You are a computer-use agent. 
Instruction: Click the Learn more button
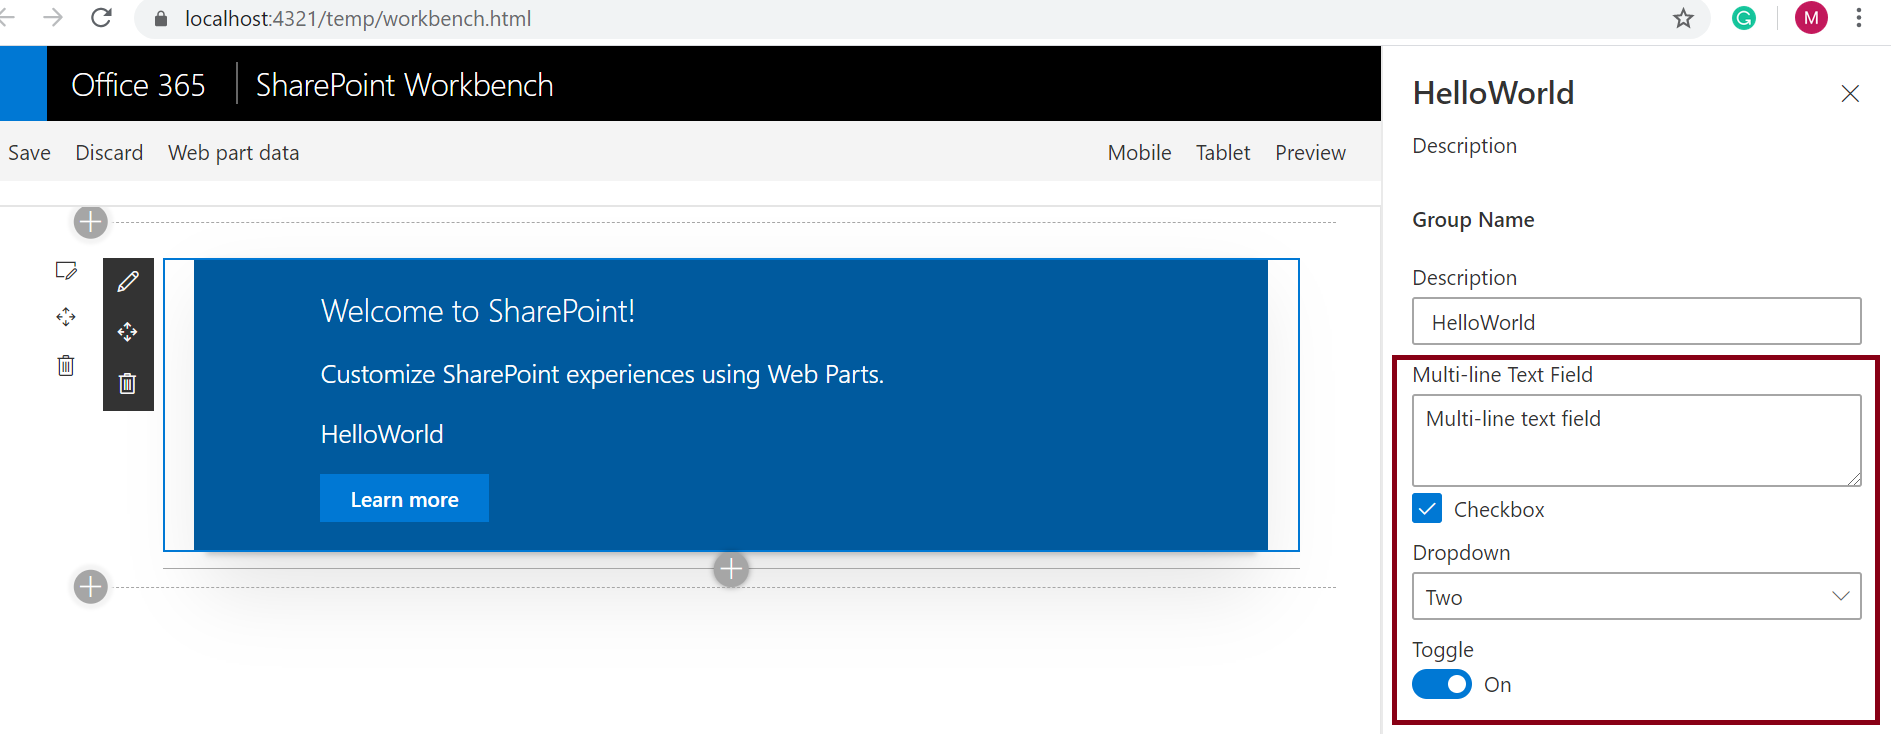pos(404,498)
